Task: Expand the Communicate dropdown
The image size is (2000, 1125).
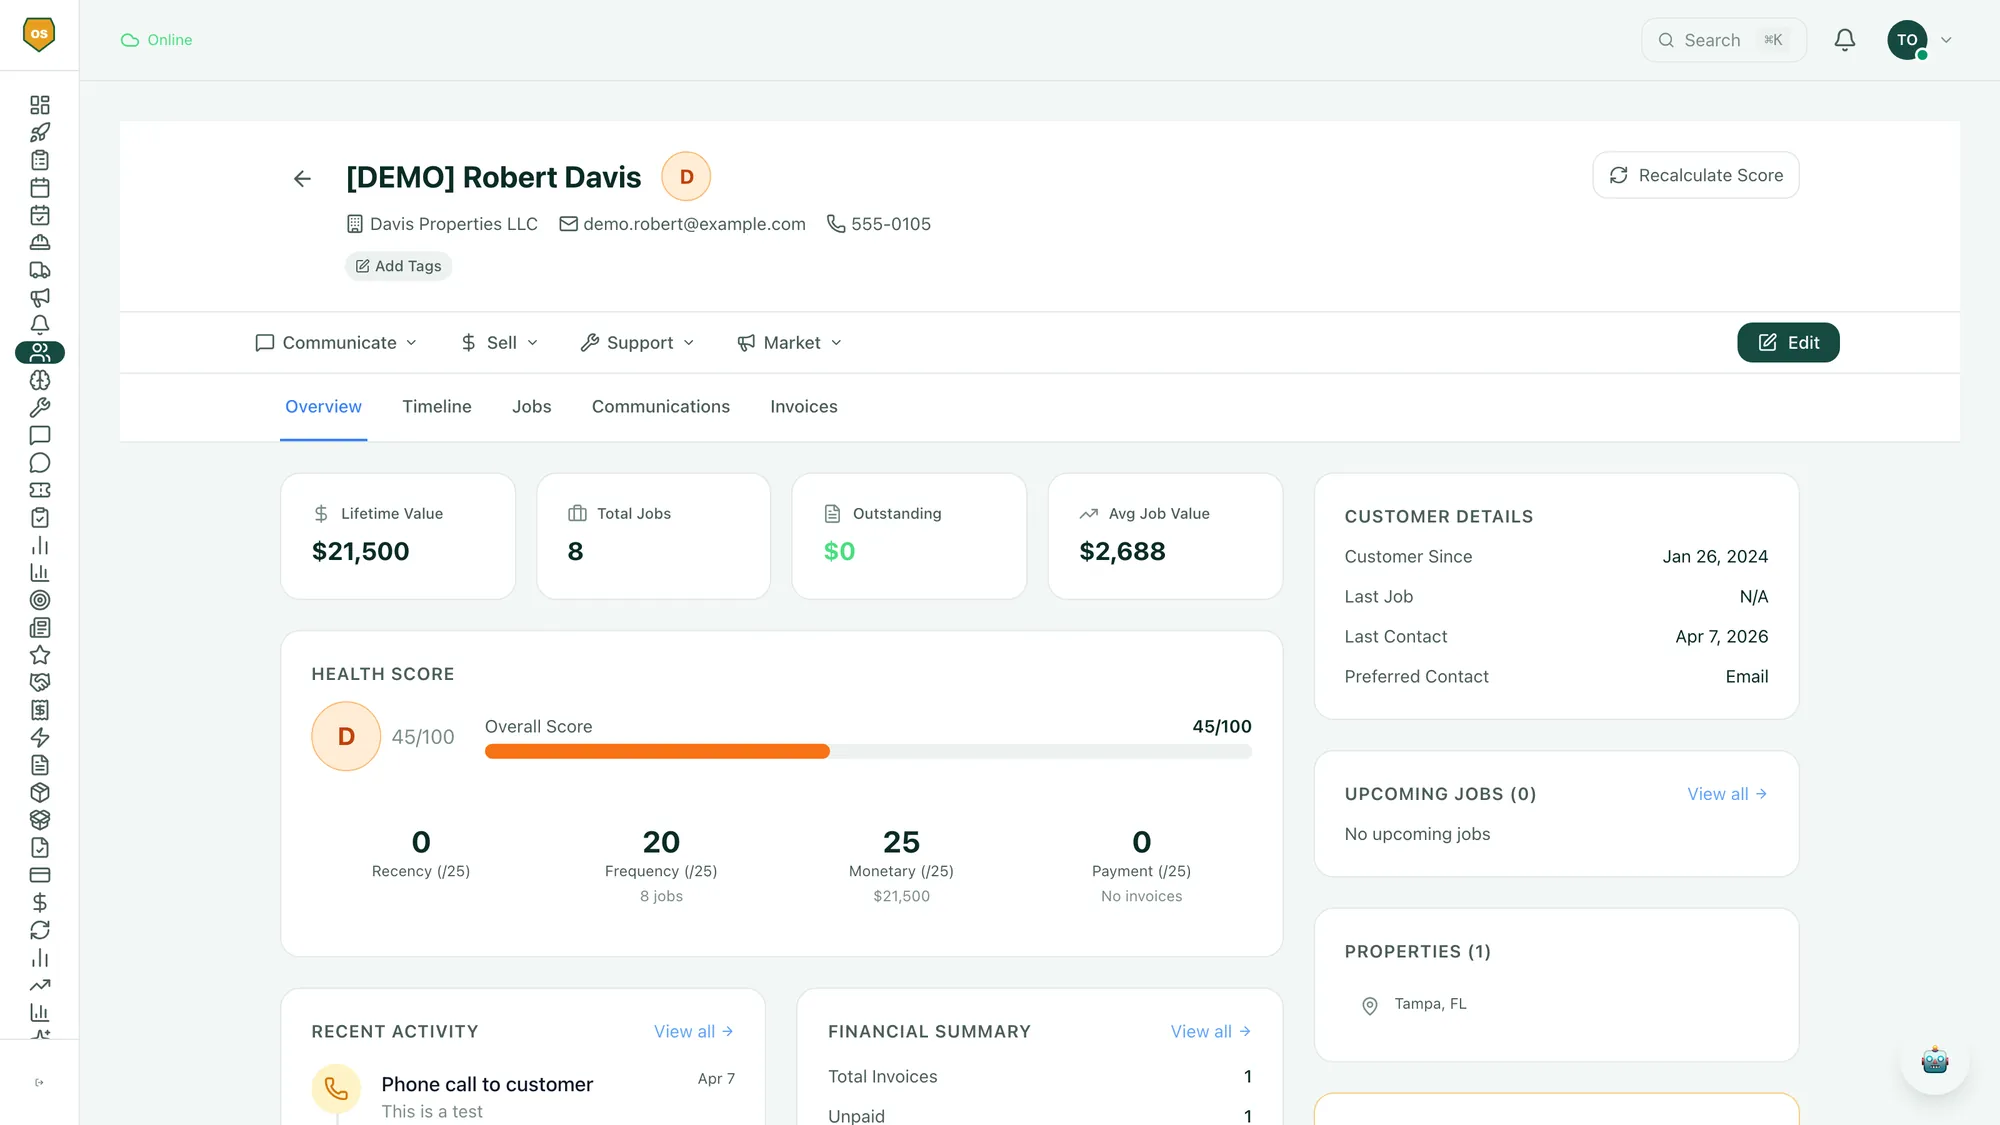Action: pyautogui.click(x=336, y=343)
